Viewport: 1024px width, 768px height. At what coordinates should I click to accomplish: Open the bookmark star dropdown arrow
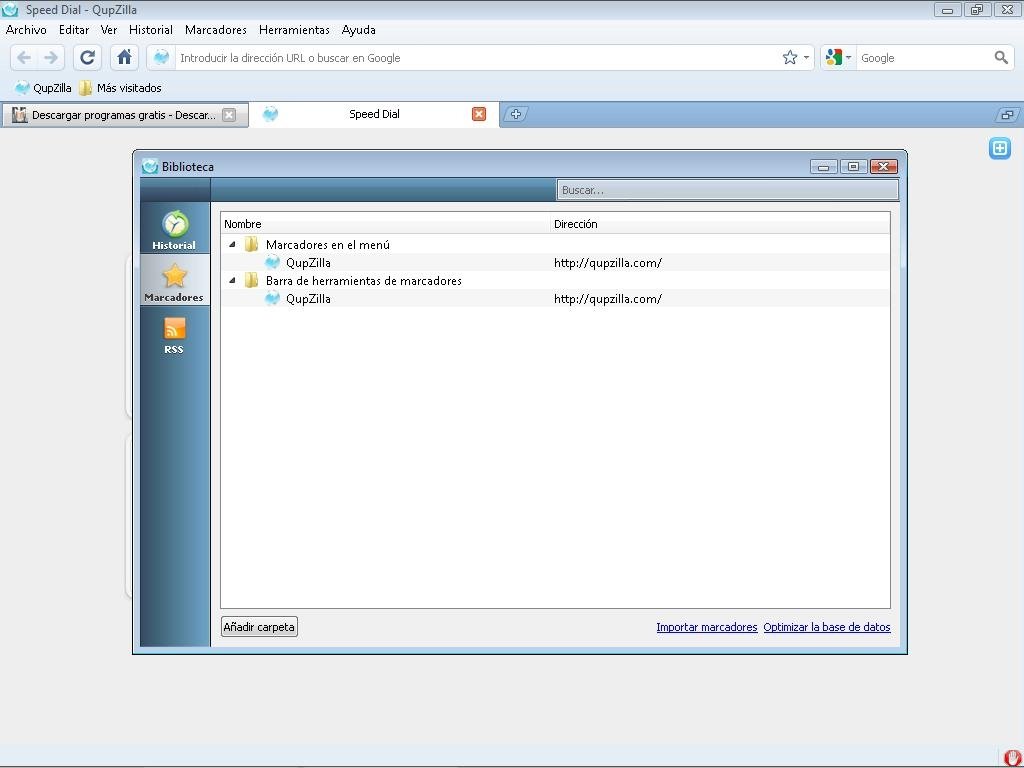pos(806,57)
